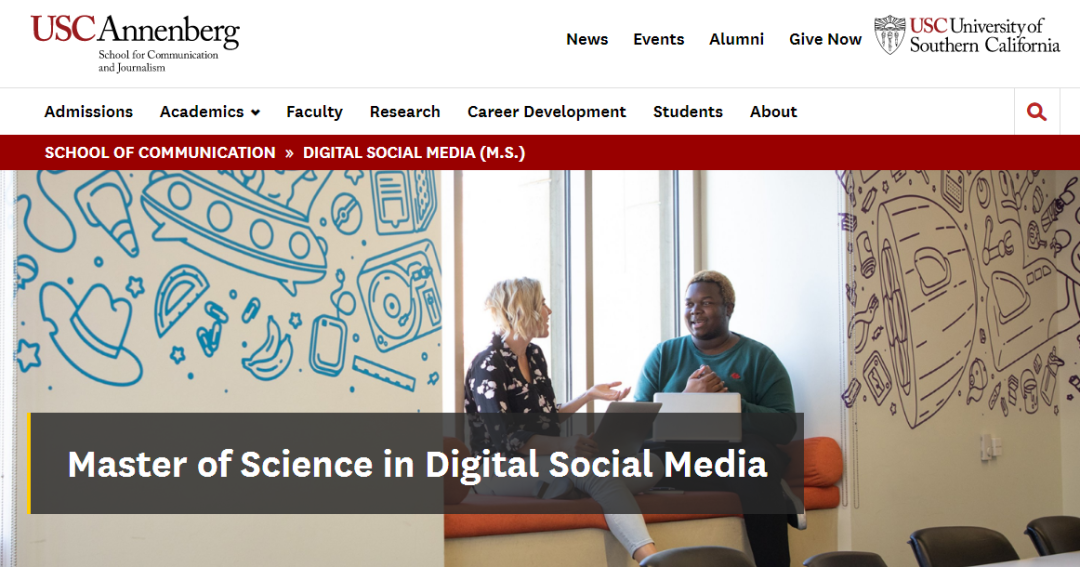Viewport: 1080px width, 567px height.
Task: Click the red search magnifier icon
Action: (x=1037, y=112)
